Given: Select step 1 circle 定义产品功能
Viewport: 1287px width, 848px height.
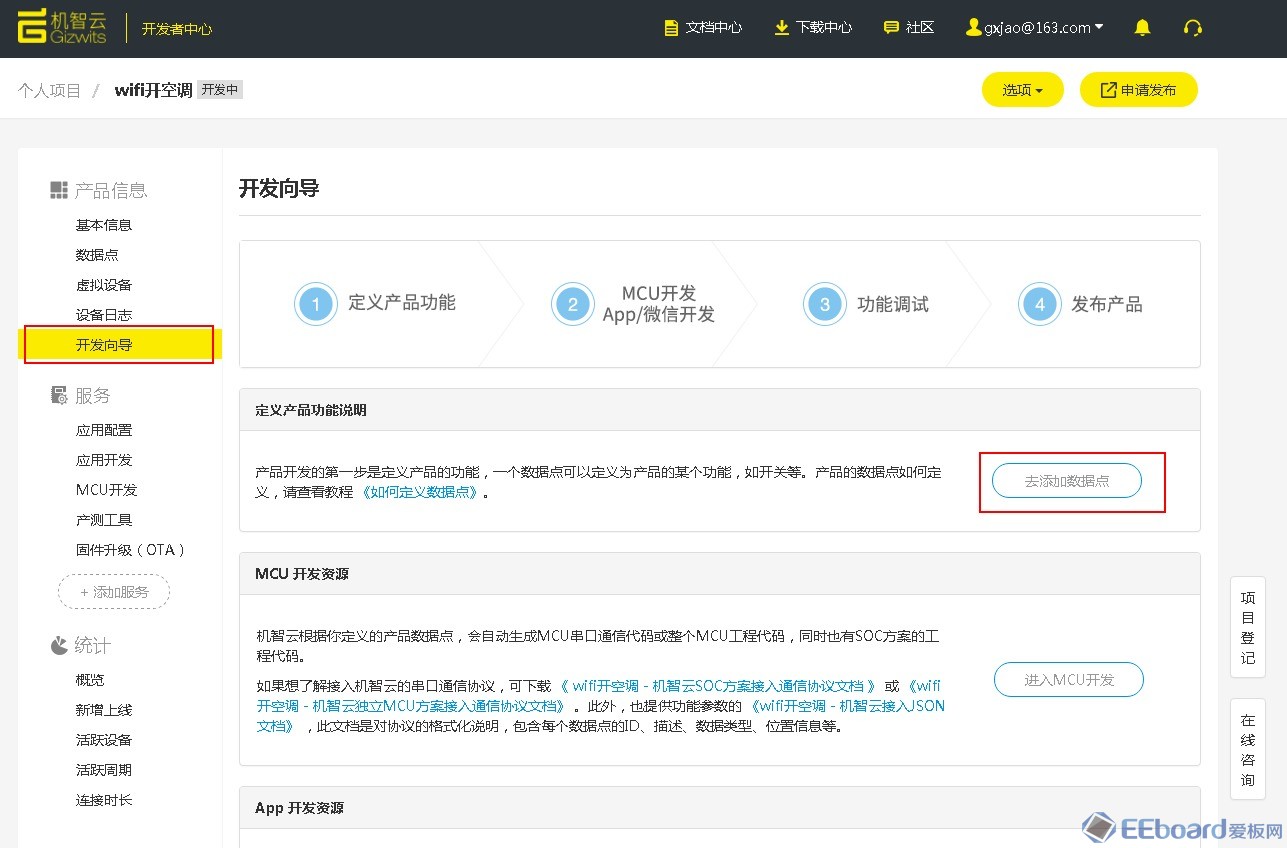Looking at the screenshot, I should tap(316, 304).
